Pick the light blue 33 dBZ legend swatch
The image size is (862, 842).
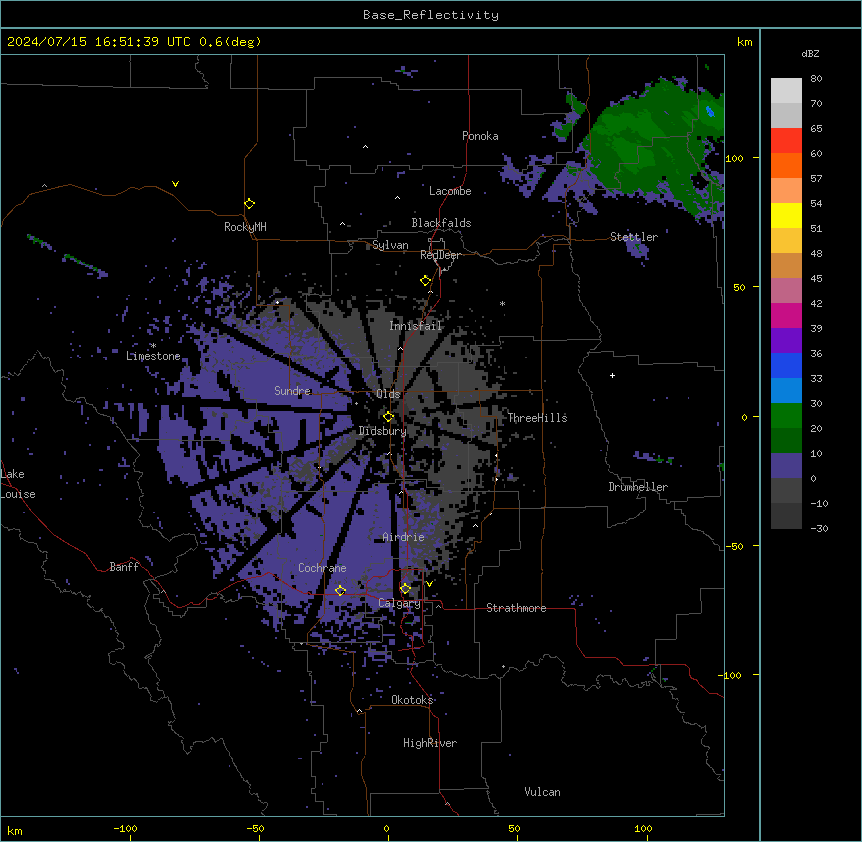point(786,391)
